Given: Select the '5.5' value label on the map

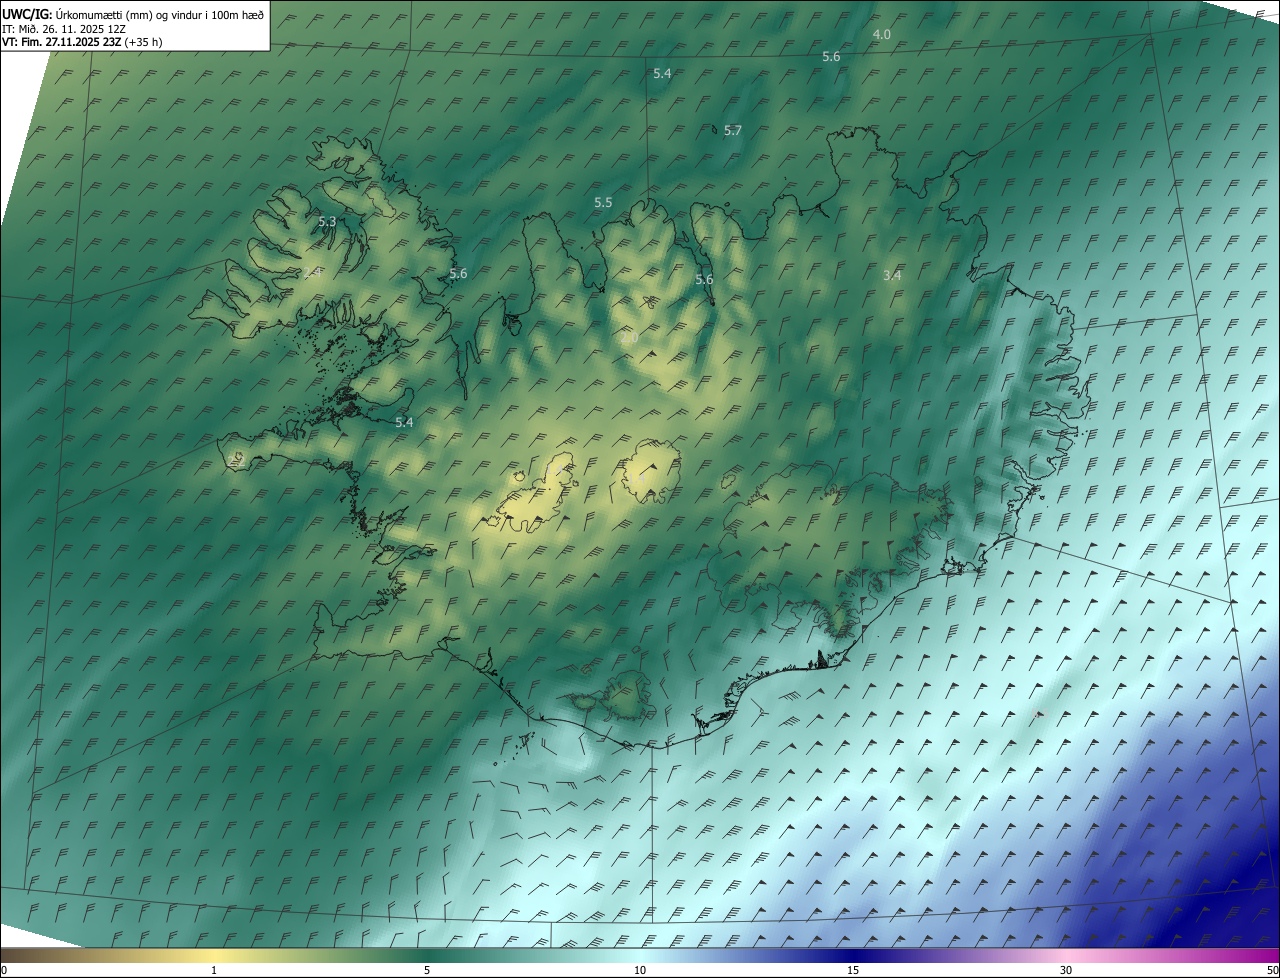Looking at the screenshot, I should (x=603, y=203).
